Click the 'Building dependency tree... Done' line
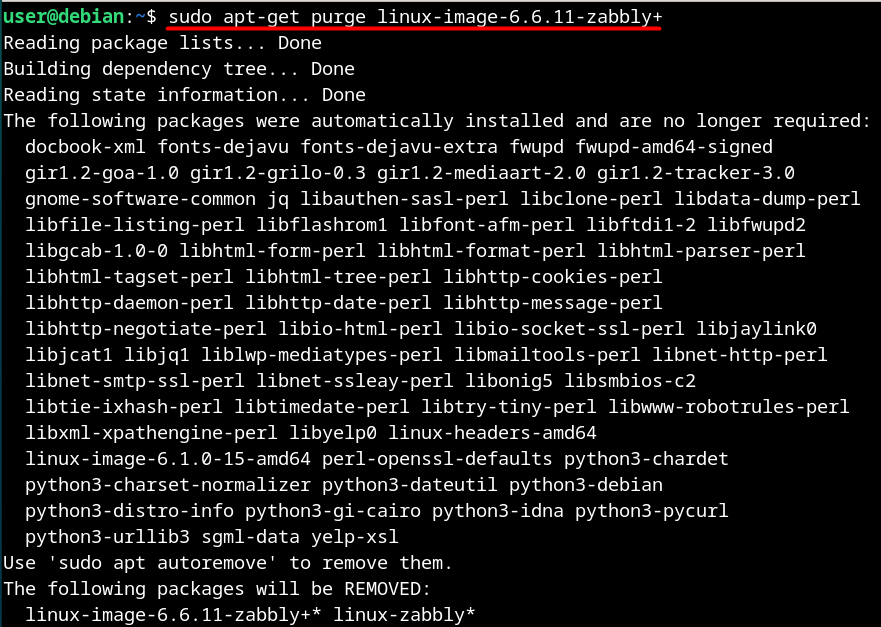Viewport: 881px width, 627px height. 179,69
